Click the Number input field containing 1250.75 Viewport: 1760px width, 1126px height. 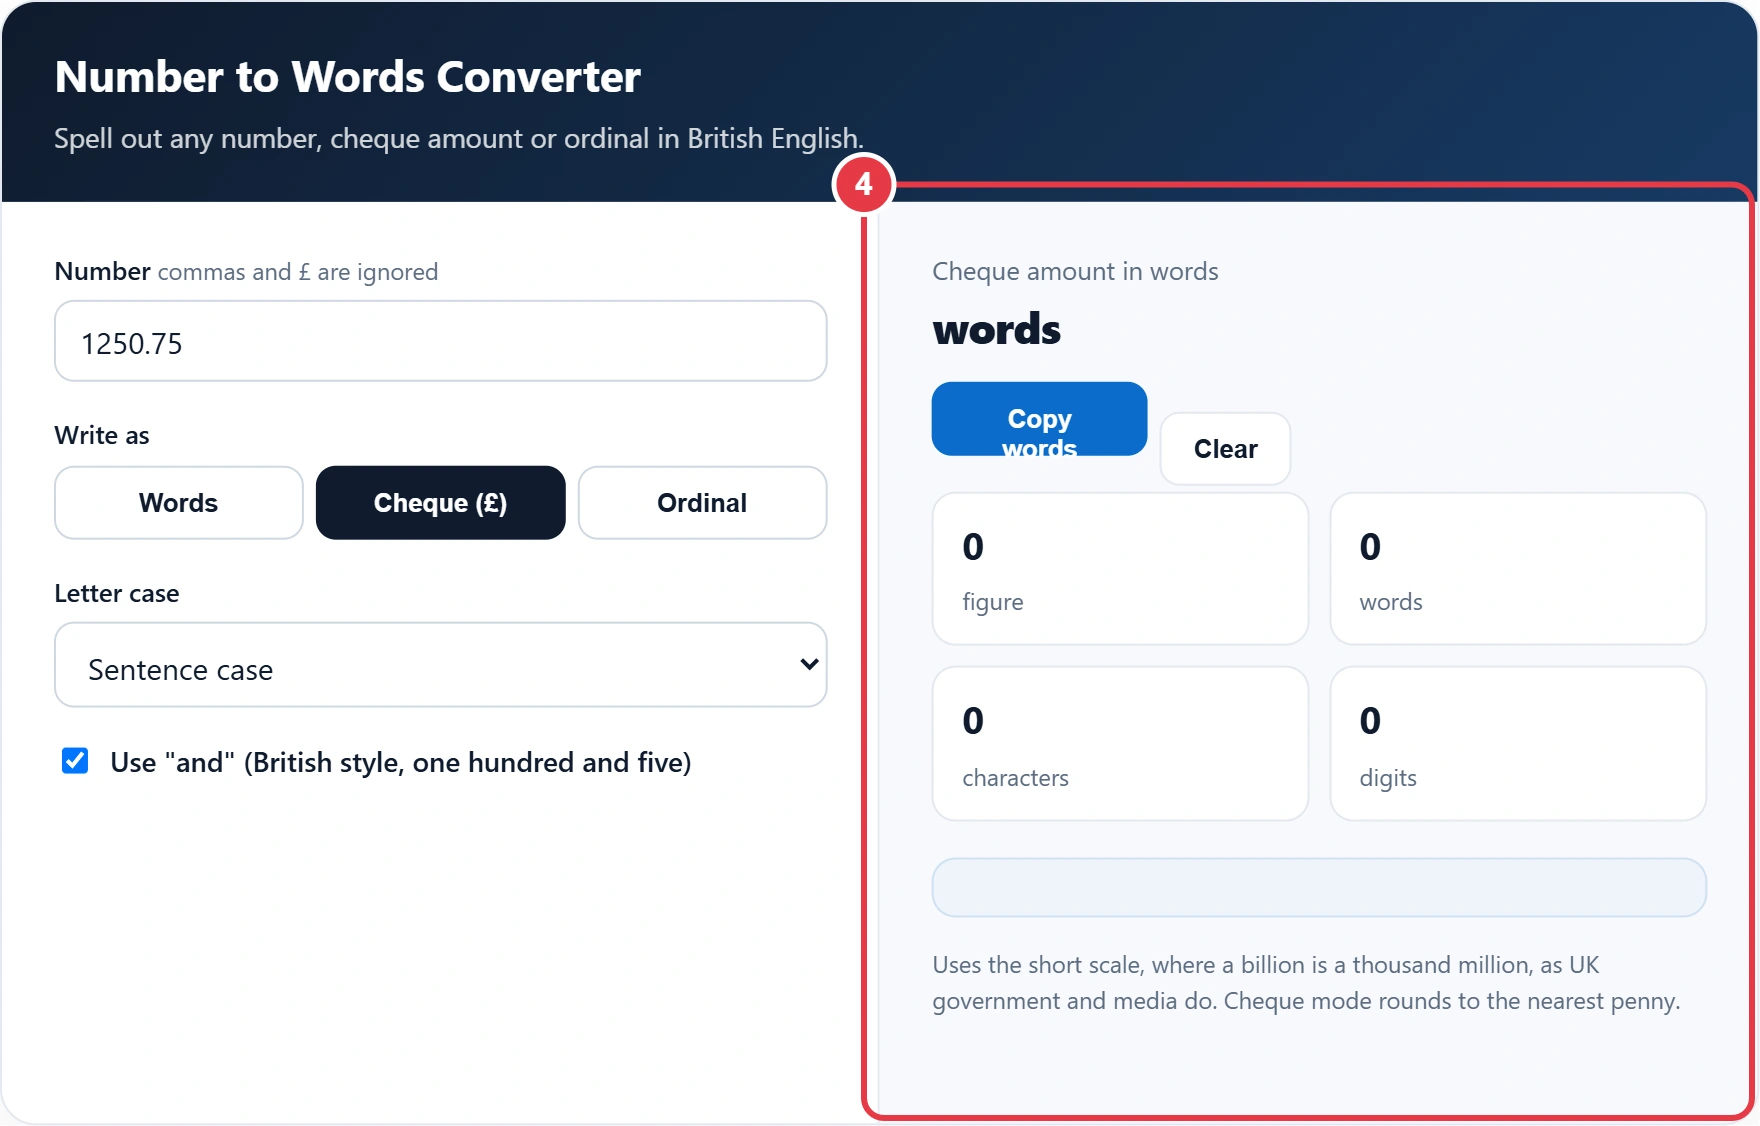point(440,341)
